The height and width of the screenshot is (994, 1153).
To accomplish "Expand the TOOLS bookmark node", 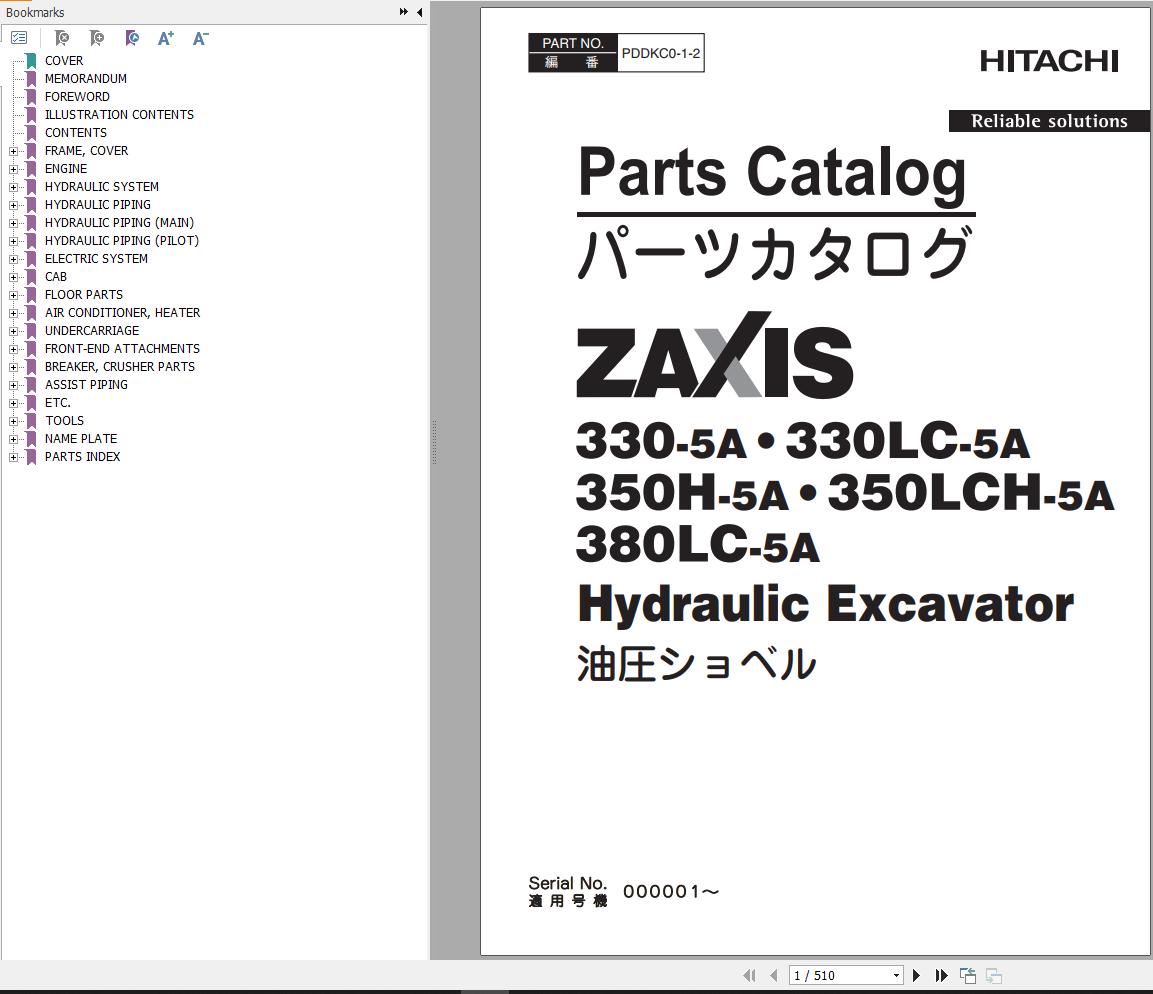I will pos(13,421).
